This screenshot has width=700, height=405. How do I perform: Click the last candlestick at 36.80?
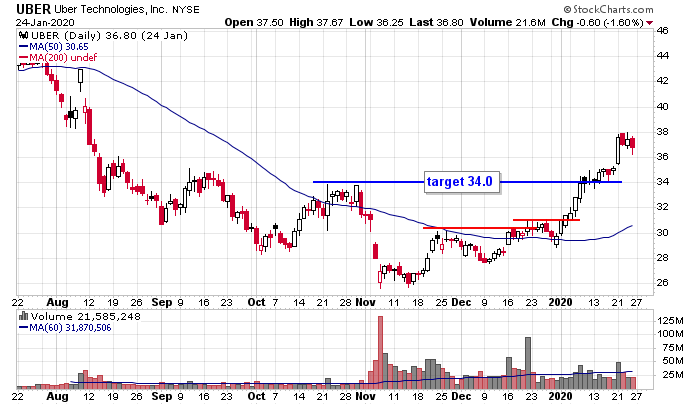[633, 144]
